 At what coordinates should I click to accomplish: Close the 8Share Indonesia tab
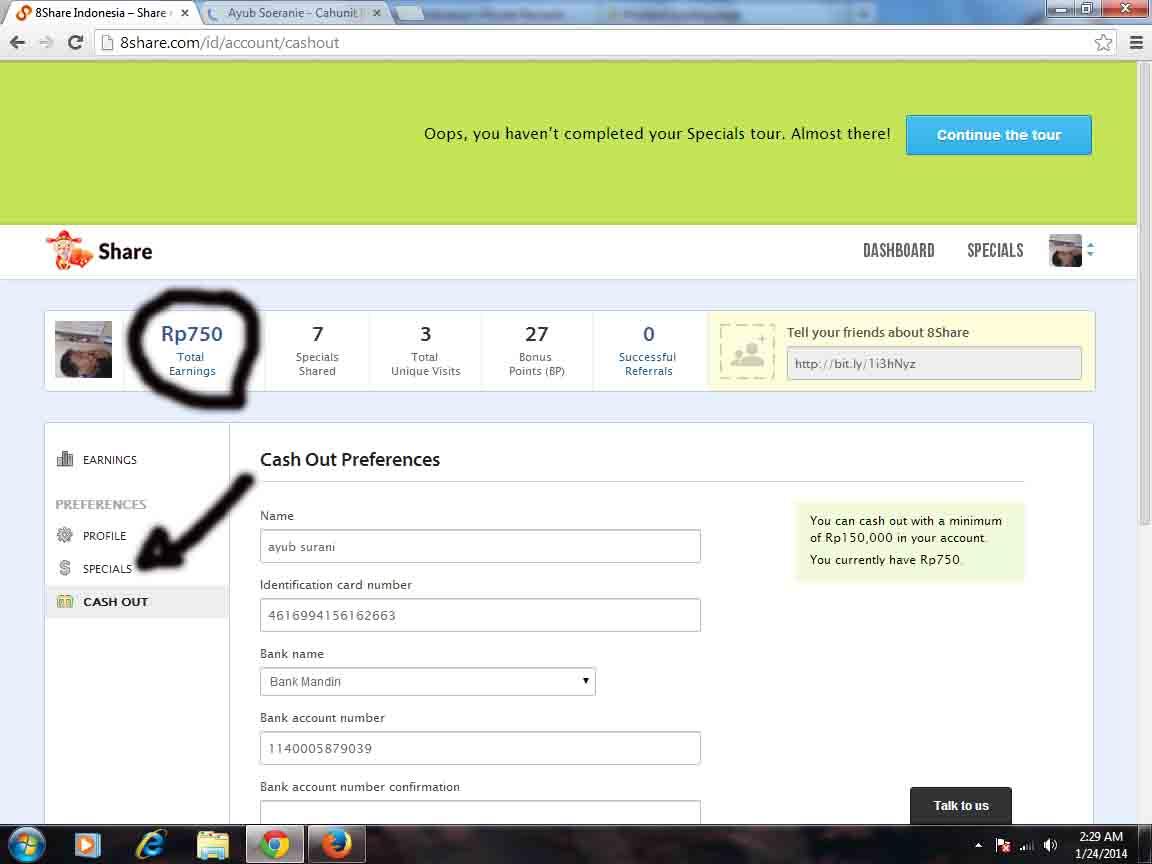pos(184,13)
